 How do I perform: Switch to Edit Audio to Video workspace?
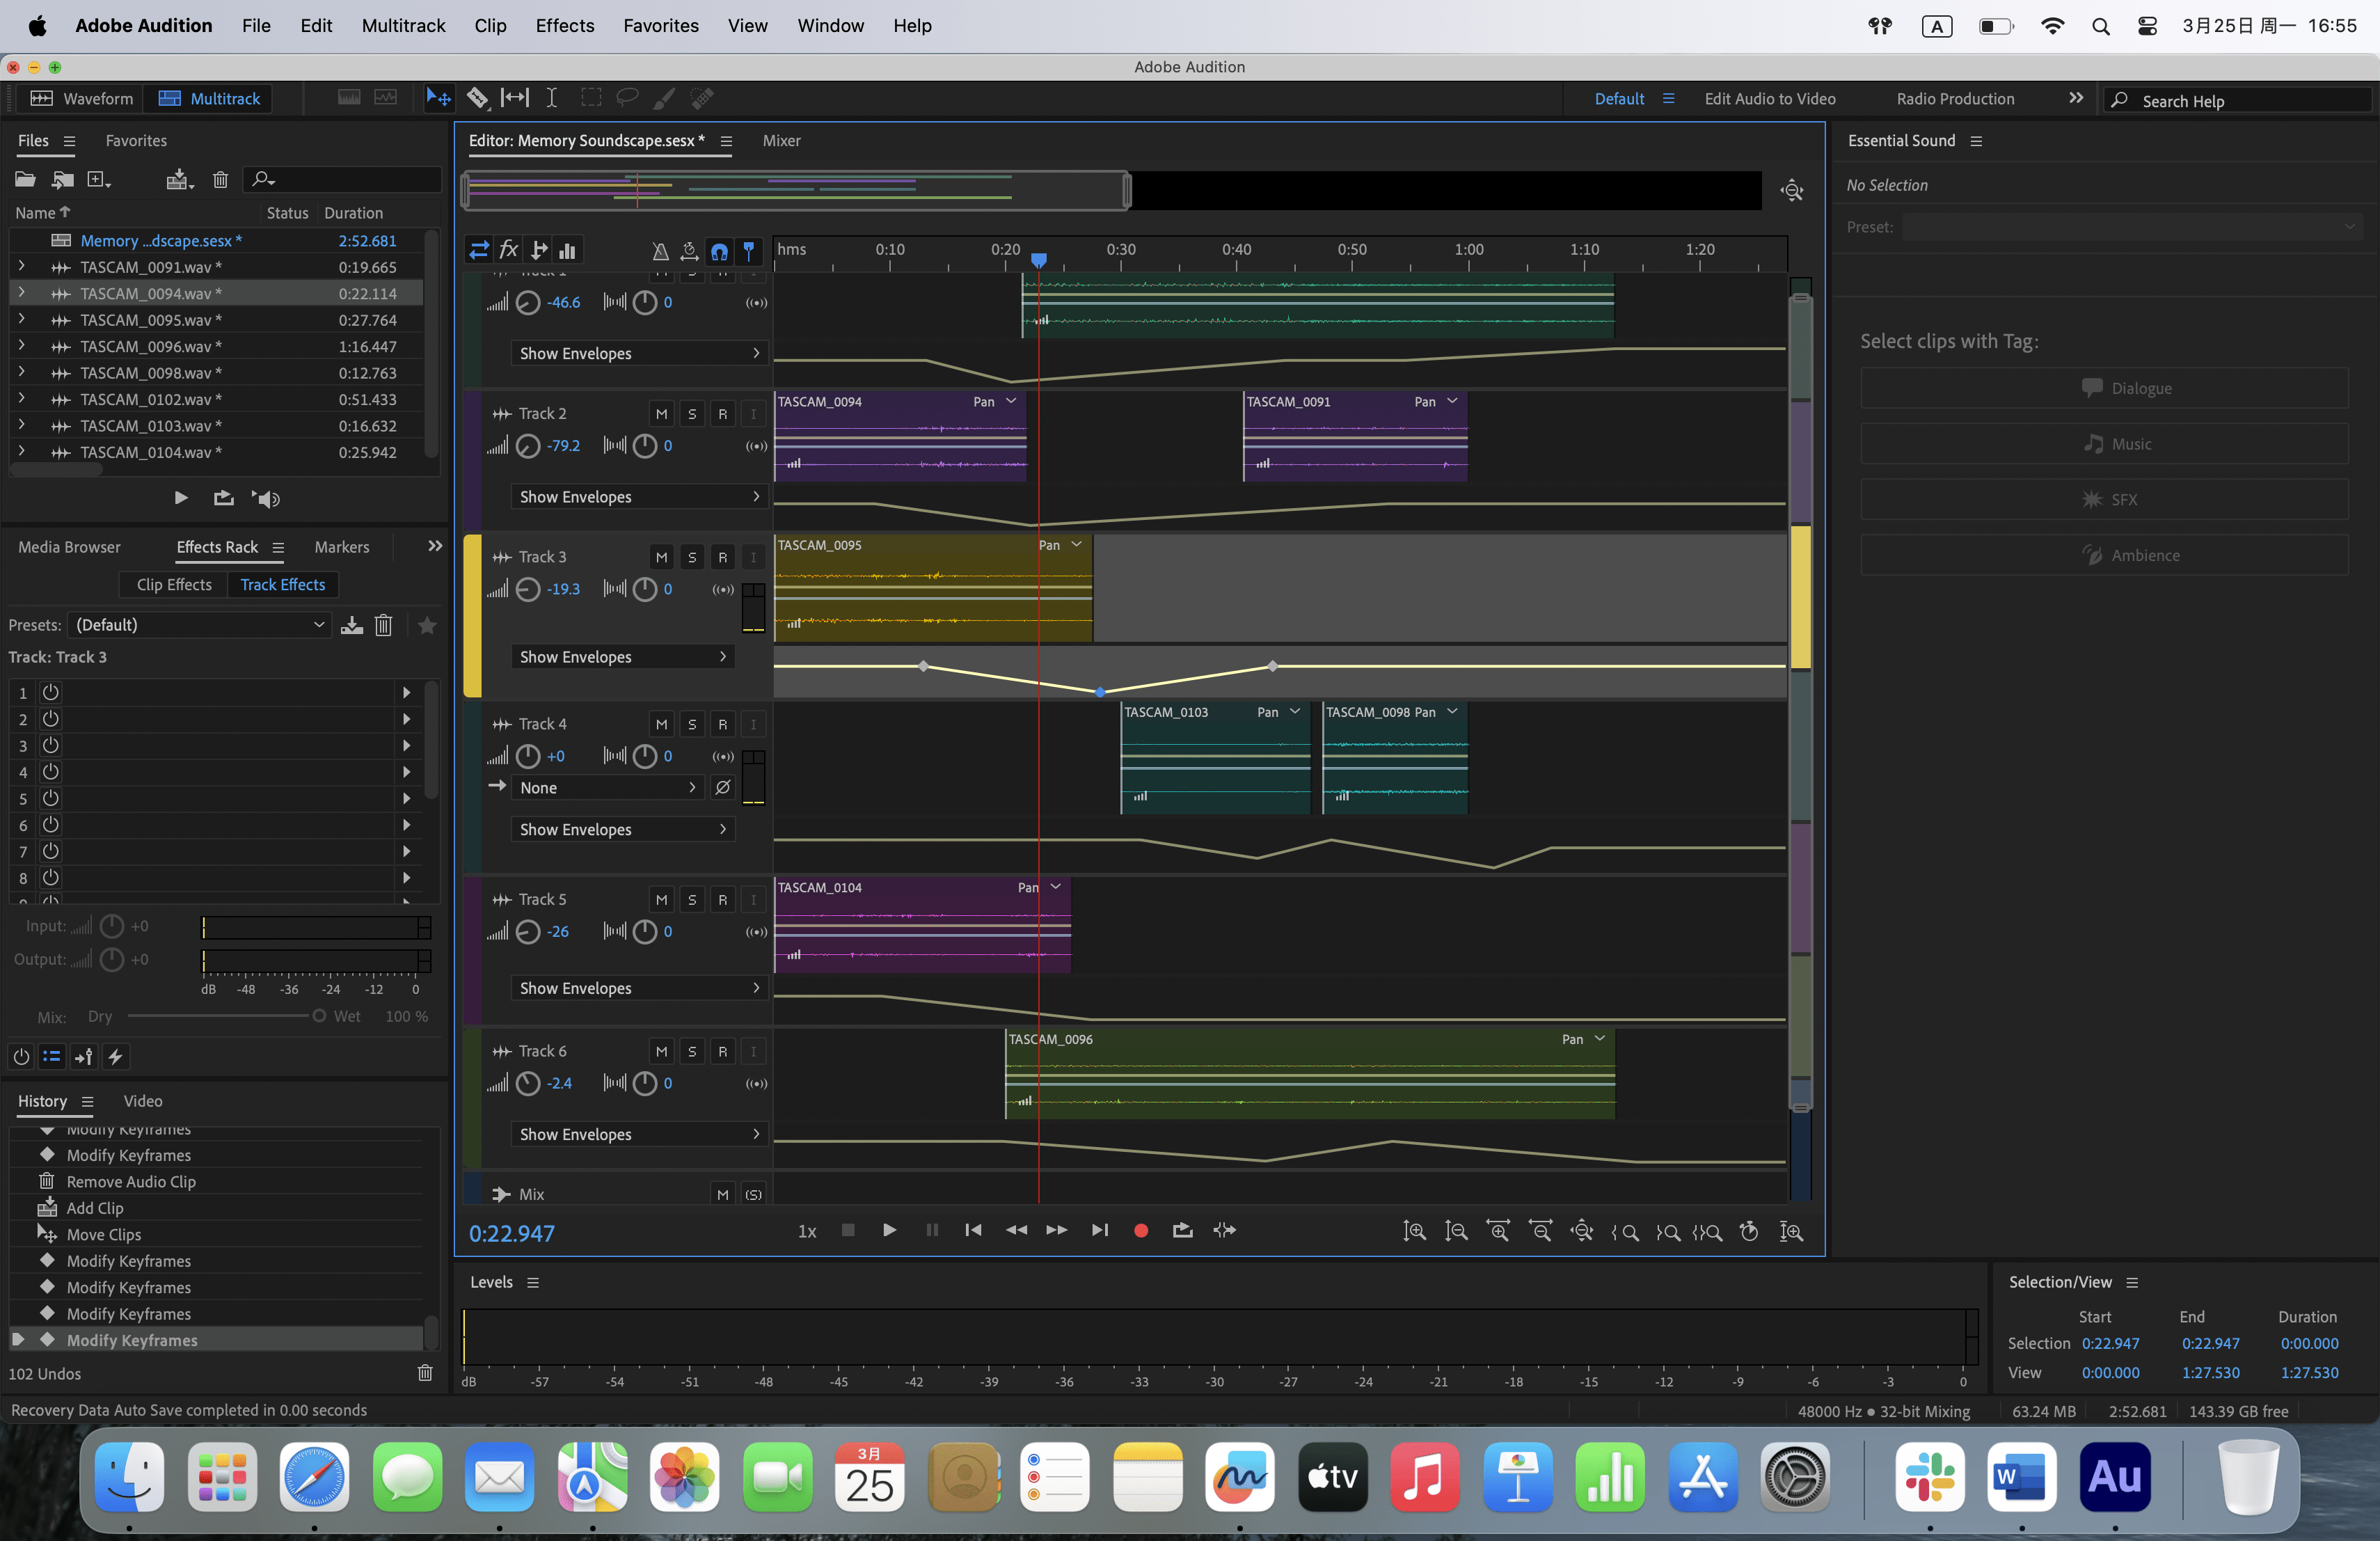coord(1769,99)
